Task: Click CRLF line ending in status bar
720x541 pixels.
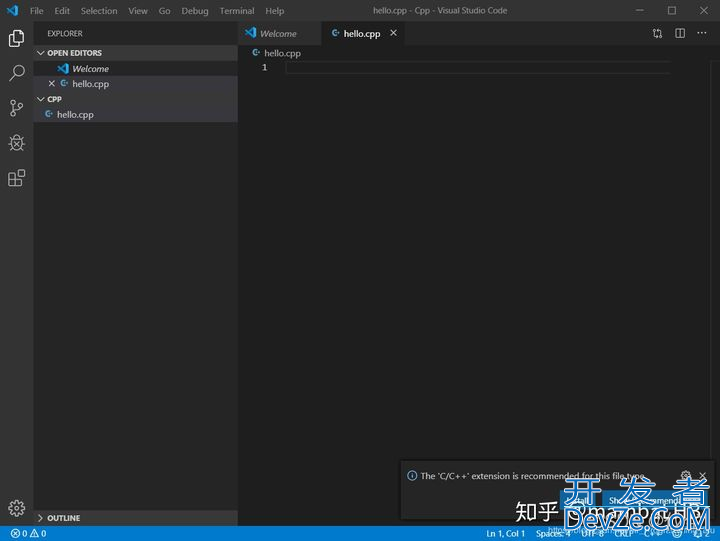Action: click(x=623, y=533)
